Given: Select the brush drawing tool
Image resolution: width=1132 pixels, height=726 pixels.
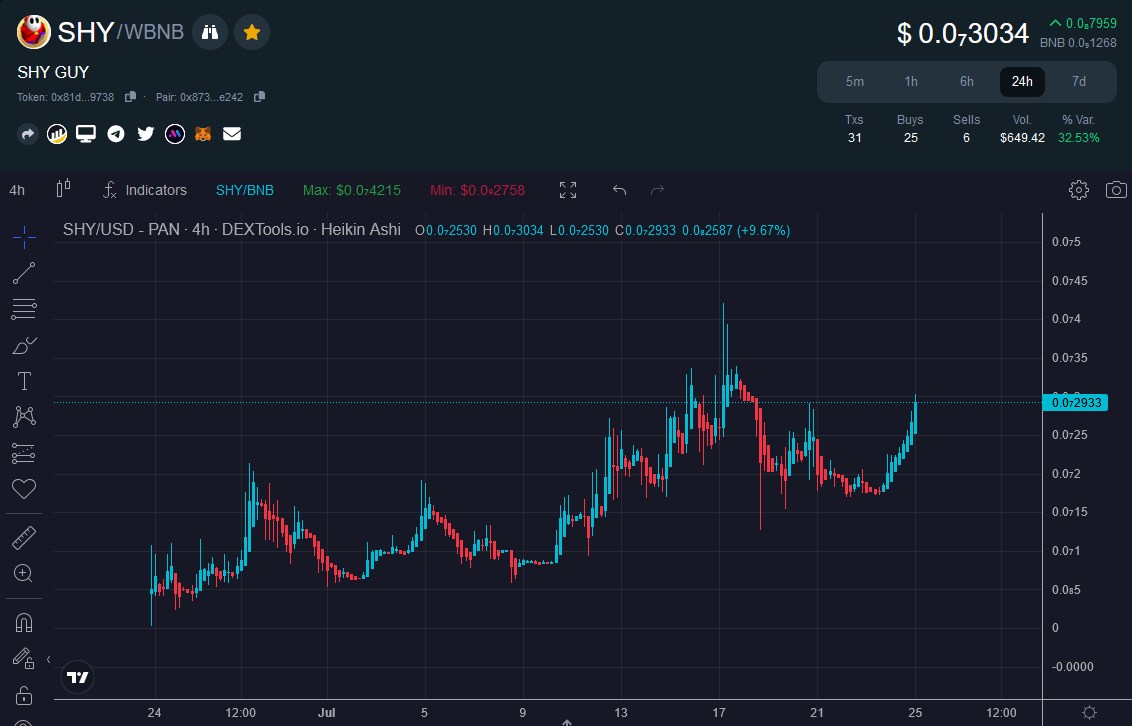Looking at the screenshot, I should (x=24, y=345).
